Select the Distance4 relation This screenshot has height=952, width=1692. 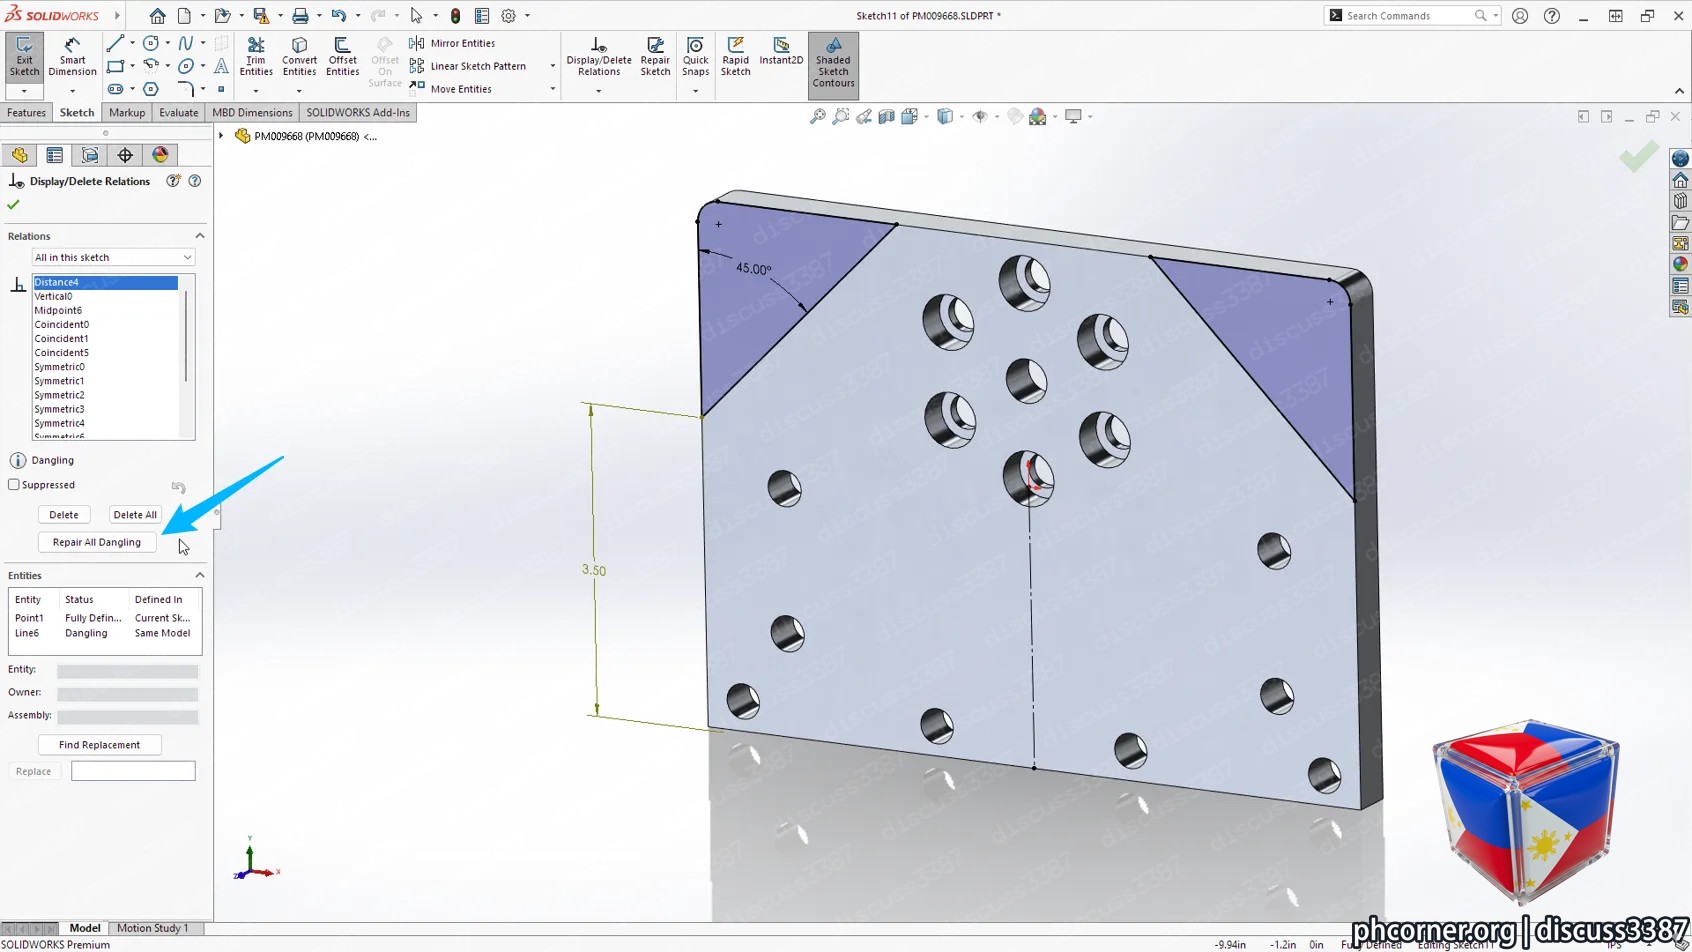pyautogui.click(x=105, y=282)
